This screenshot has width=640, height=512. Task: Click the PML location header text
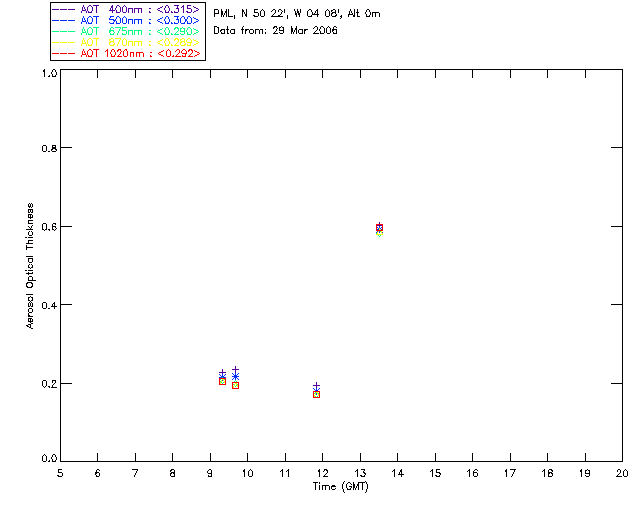(x=297, y=14)
